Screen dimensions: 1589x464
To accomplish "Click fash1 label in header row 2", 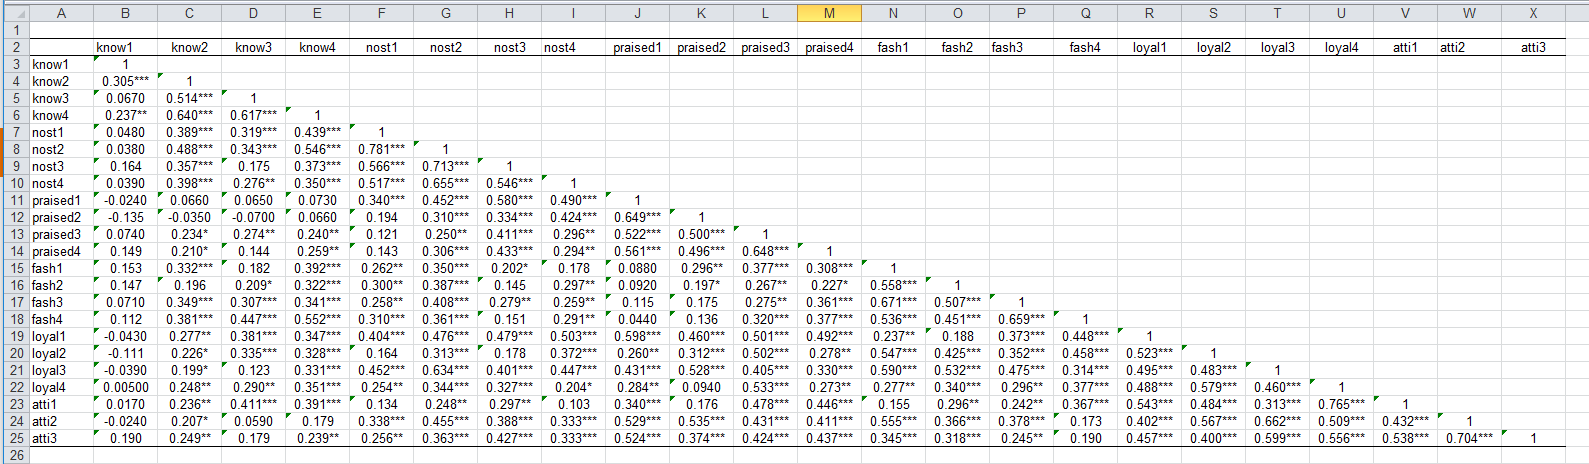I will pos(893,47).
